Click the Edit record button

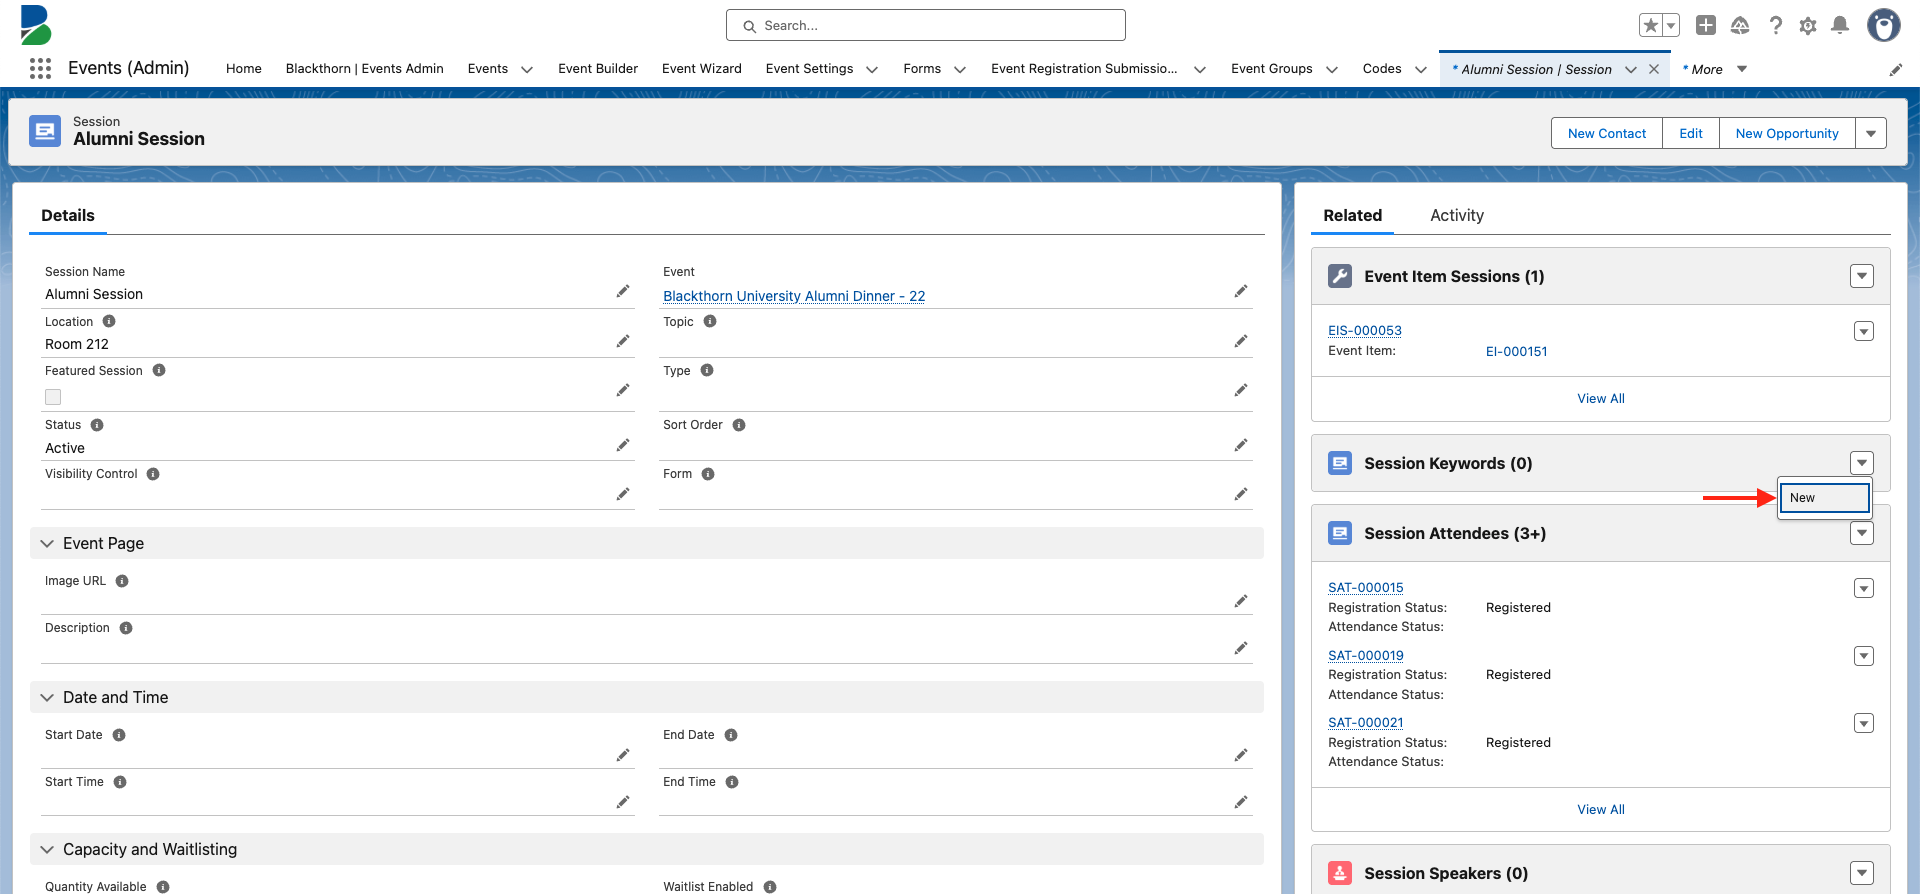pyautogui.click(x=1691, y=133)
